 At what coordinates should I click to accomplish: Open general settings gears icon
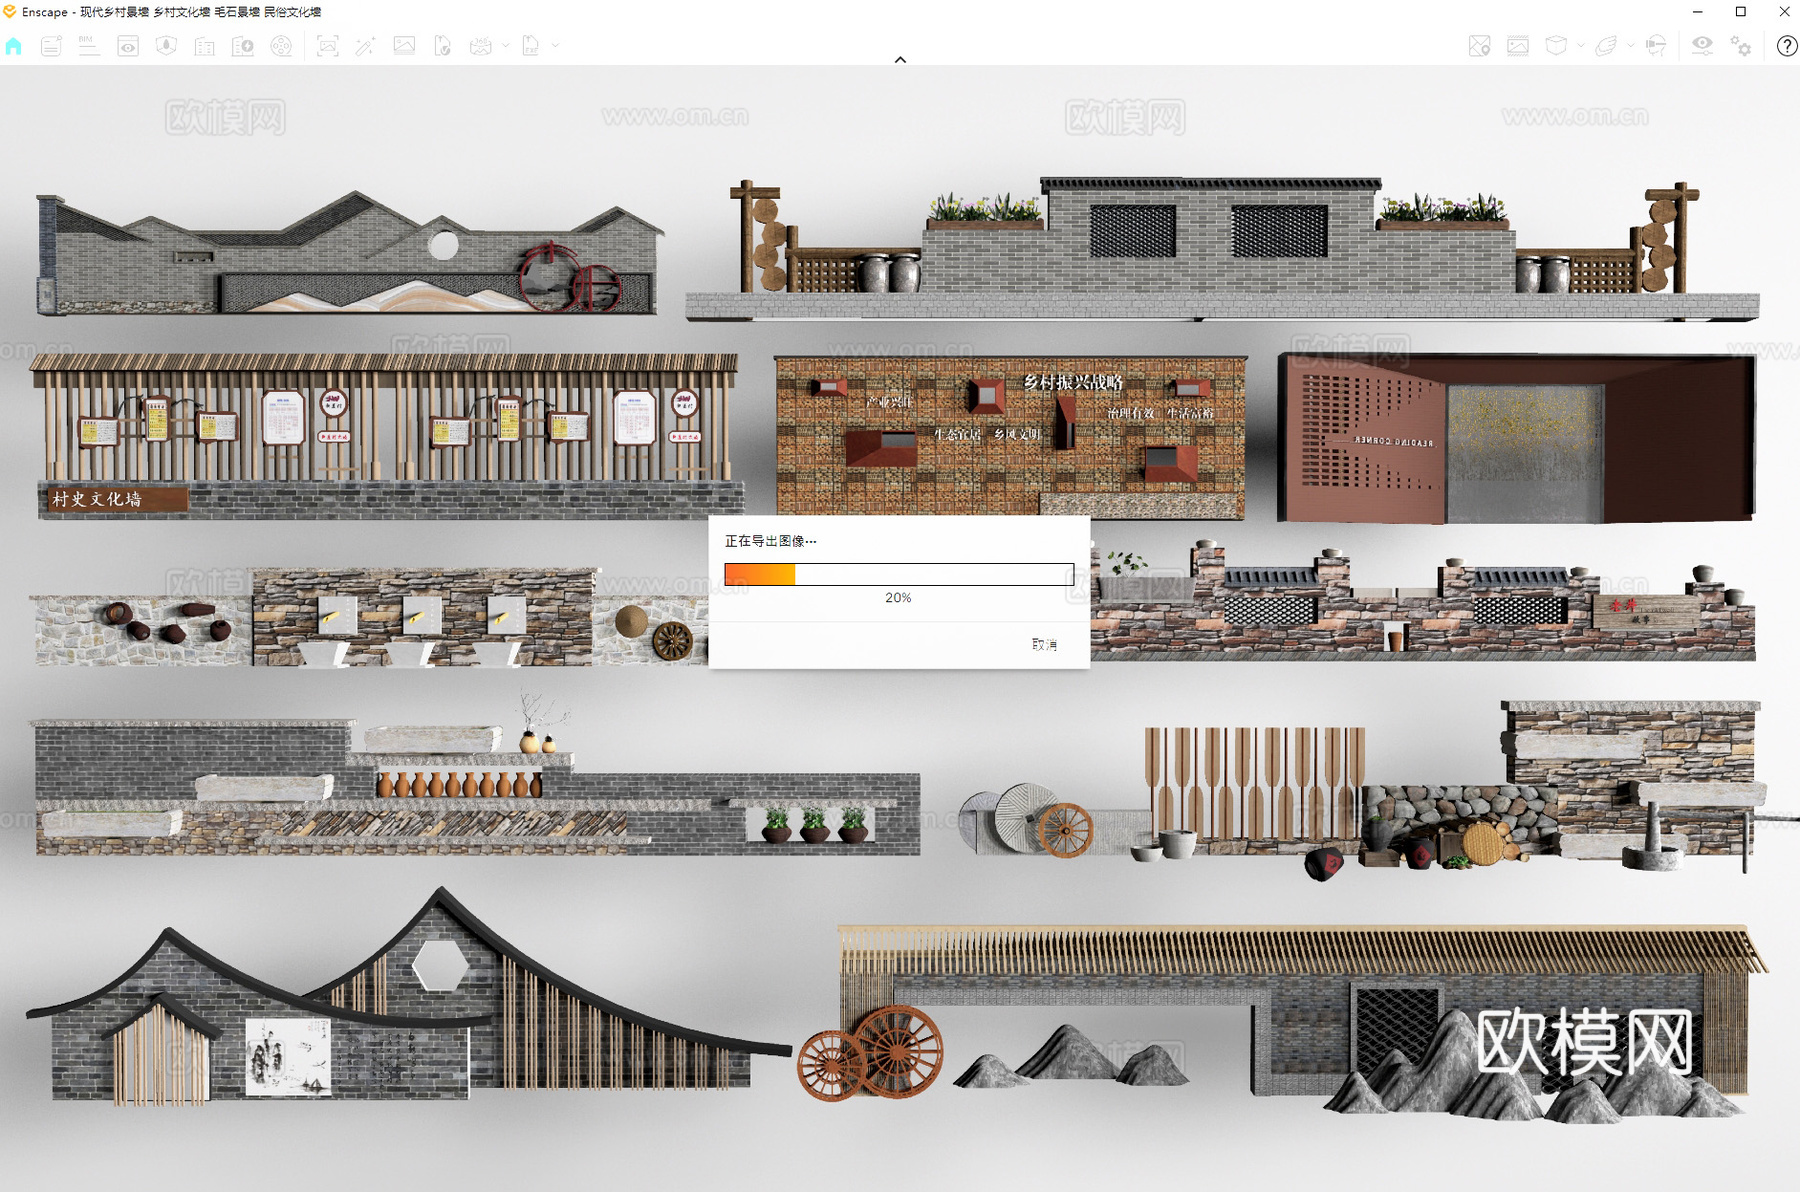1741,46
